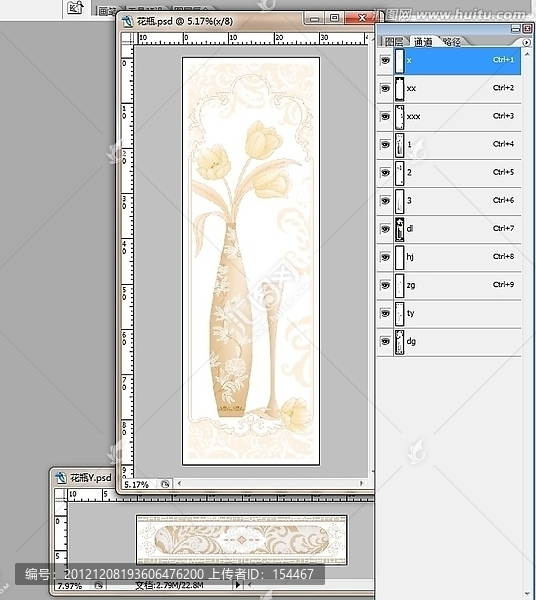The height and width of the screenshot is (600, 536).
Task: Toggle eye icon for channel 3
Action: click(385, 201)
